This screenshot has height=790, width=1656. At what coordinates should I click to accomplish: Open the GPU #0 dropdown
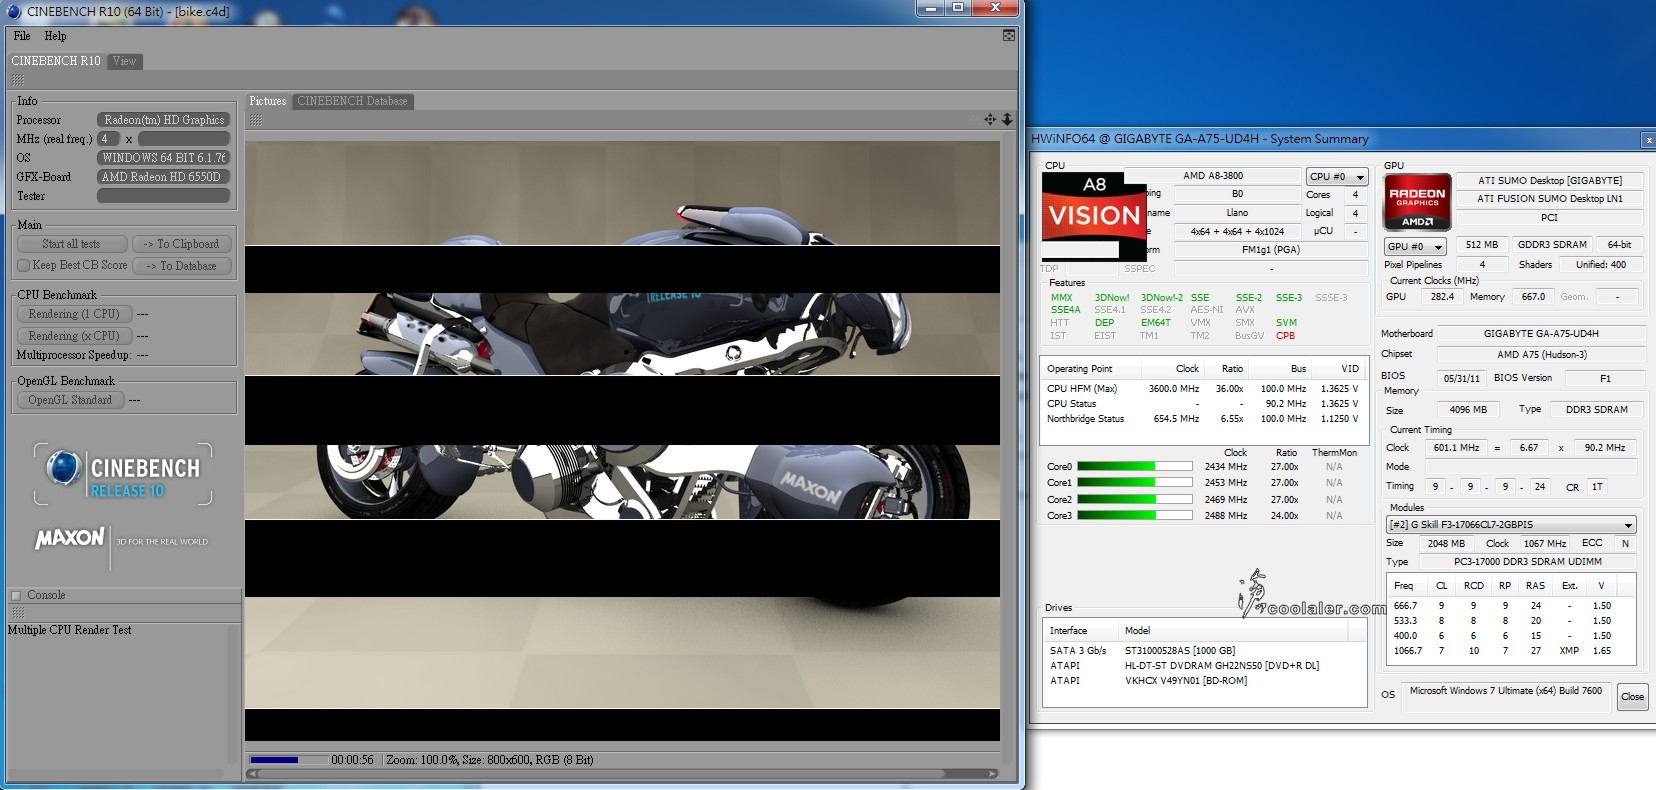[1415, 246]
